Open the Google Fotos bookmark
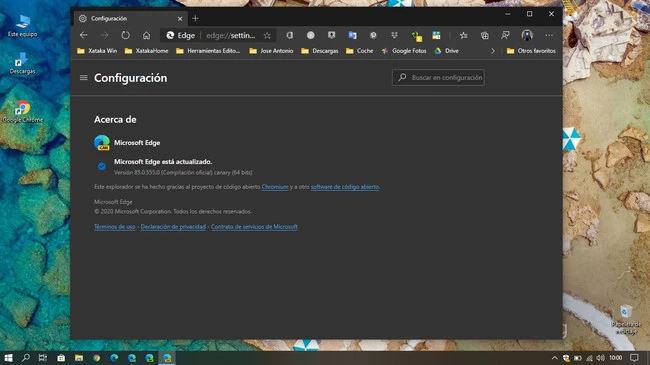Screen dimensions: 650x365 click(x=404, y=51)
